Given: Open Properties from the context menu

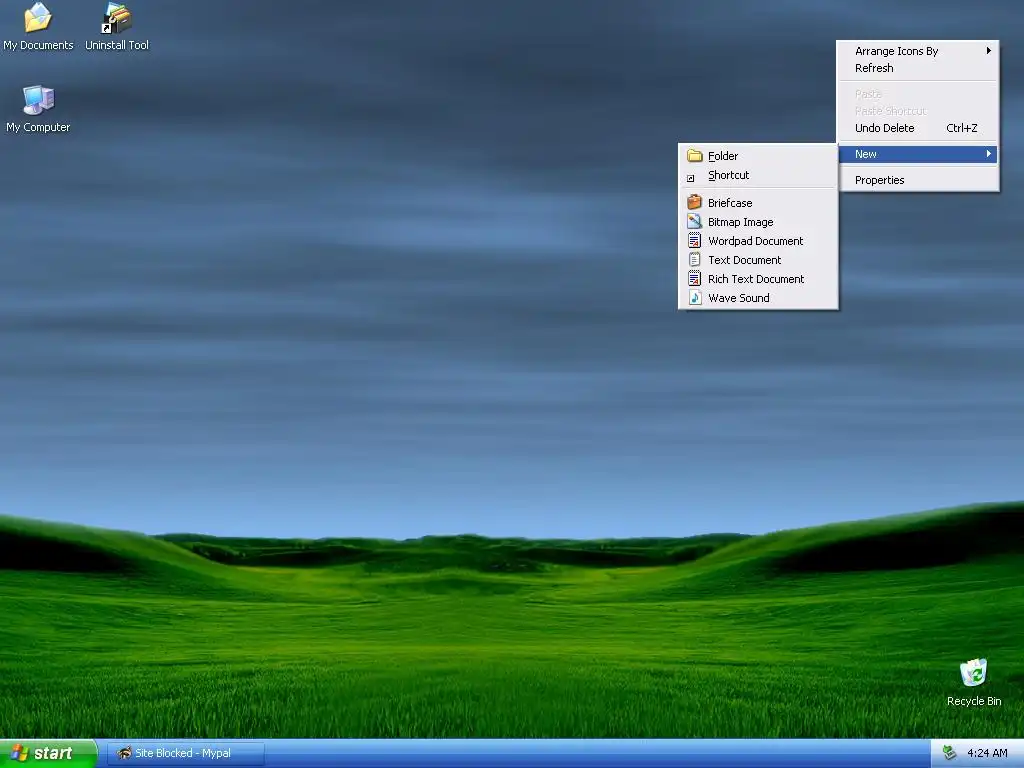Looking at the screenshot, I should [918, 180].
